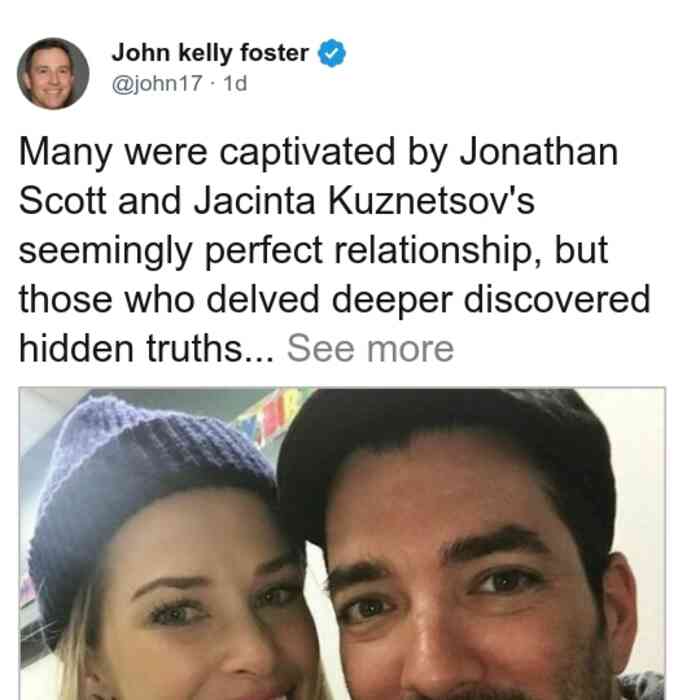700x700 pixels.
Task: Click the word Kuznetsov's in the post
Action: tap(431, 201)
